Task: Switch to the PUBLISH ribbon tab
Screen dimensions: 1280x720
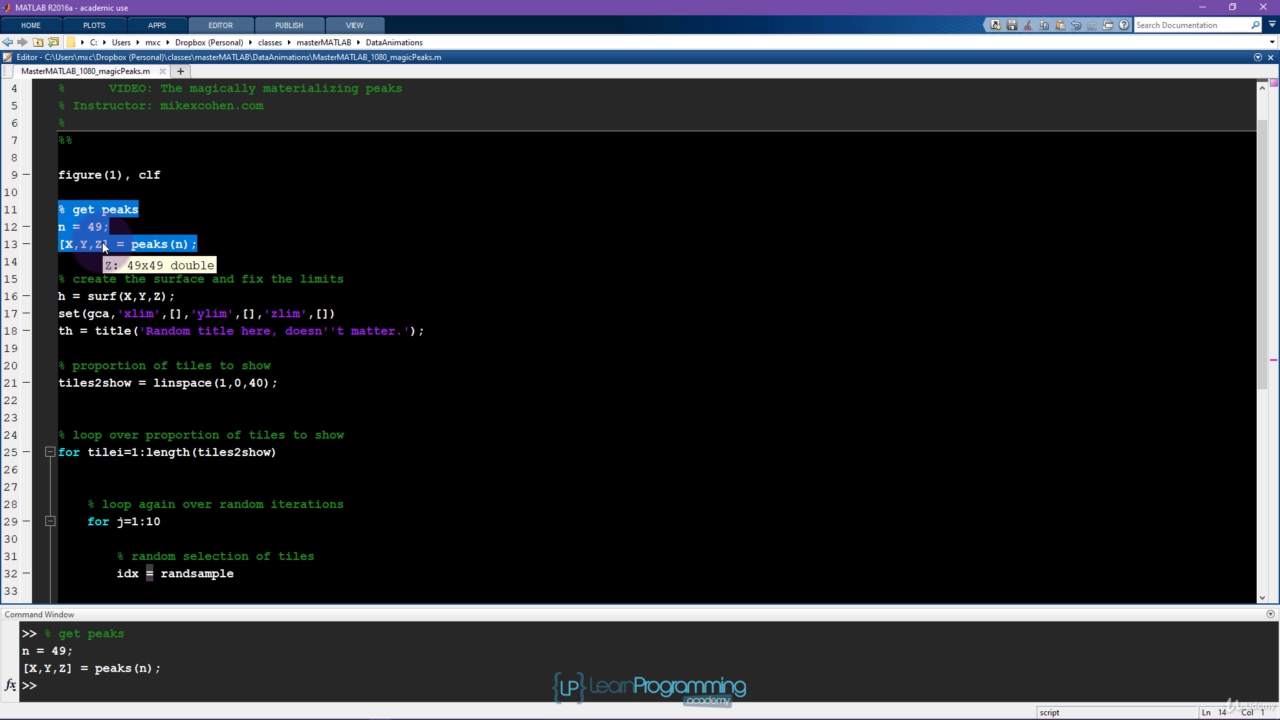Action: 289,25
